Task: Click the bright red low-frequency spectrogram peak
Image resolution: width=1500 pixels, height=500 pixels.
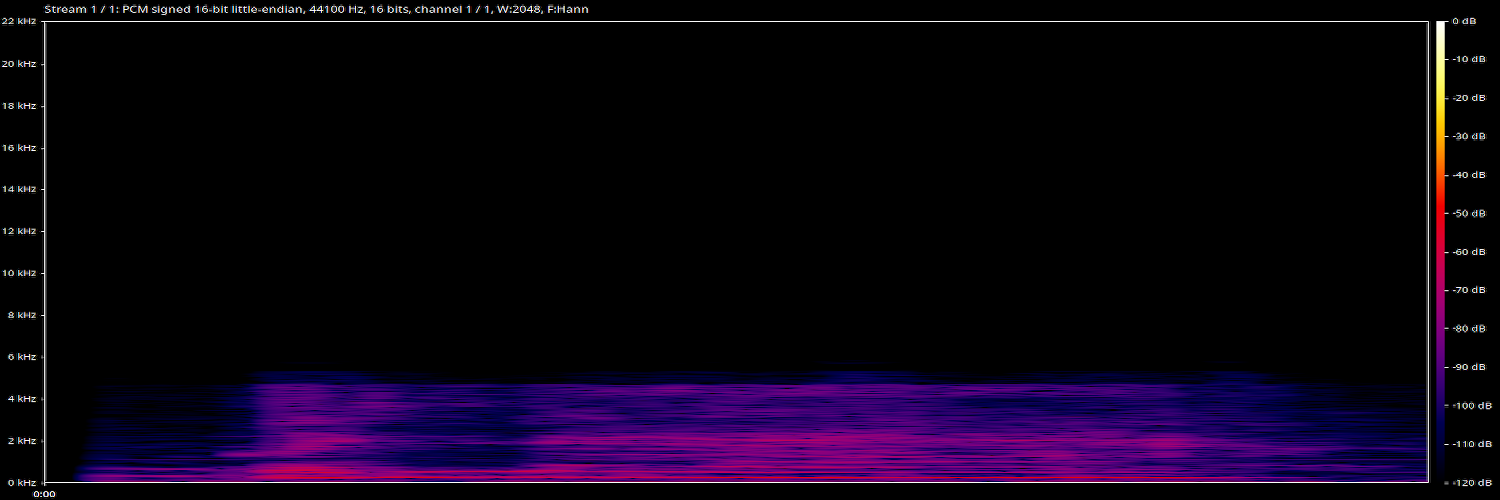Action: click(300, 470)
